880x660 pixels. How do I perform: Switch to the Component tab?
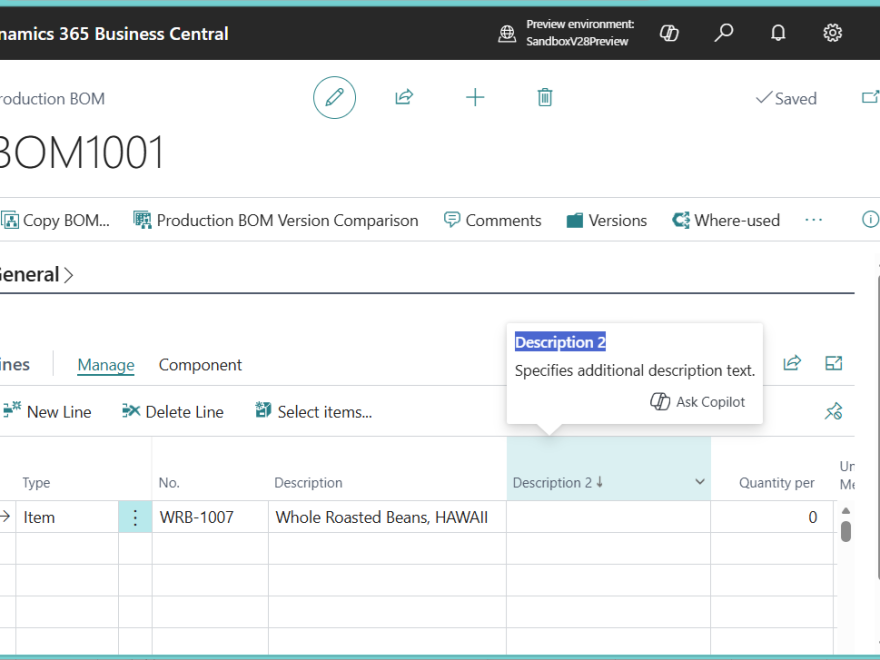coord(200,365)
